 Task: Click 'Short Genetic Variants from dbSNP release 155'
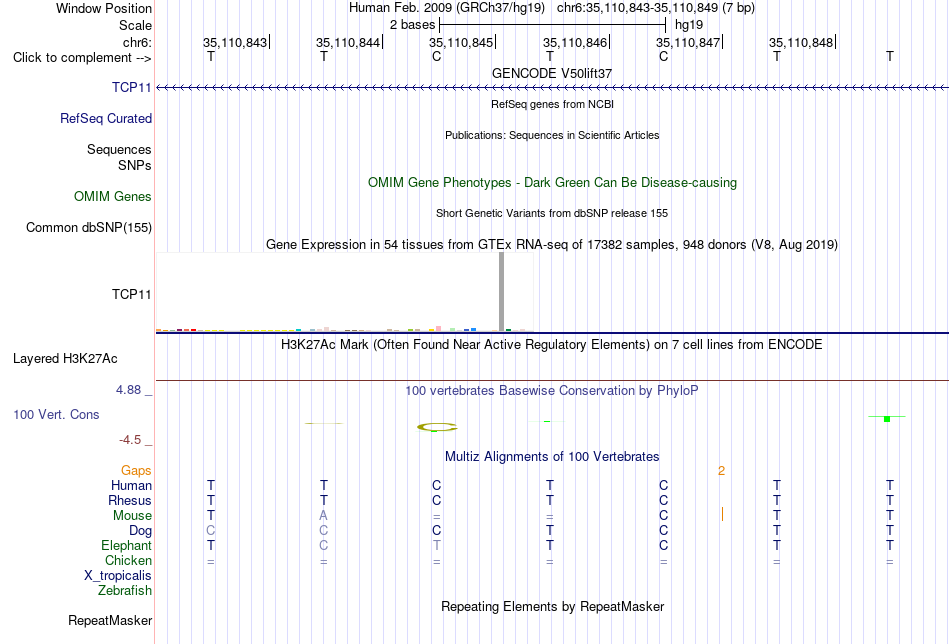click(x=552, y=213)
